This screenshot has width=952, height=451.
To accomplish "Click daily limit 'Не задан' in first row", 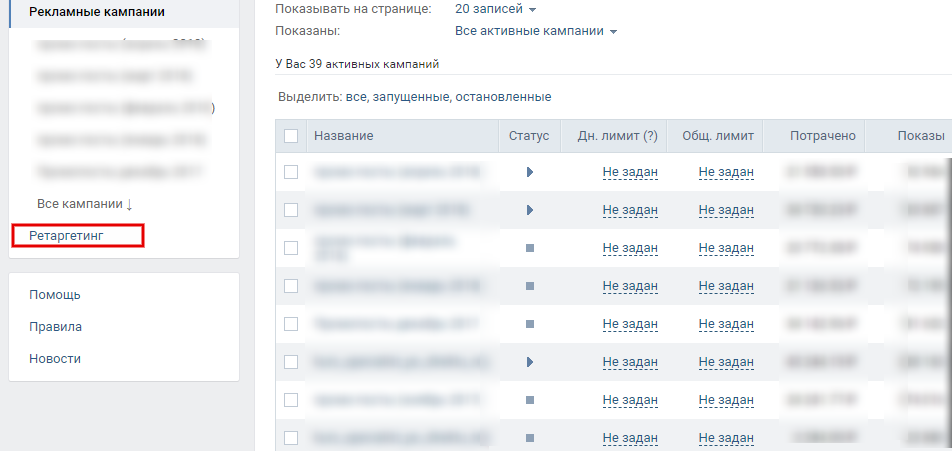I will 630,172.
